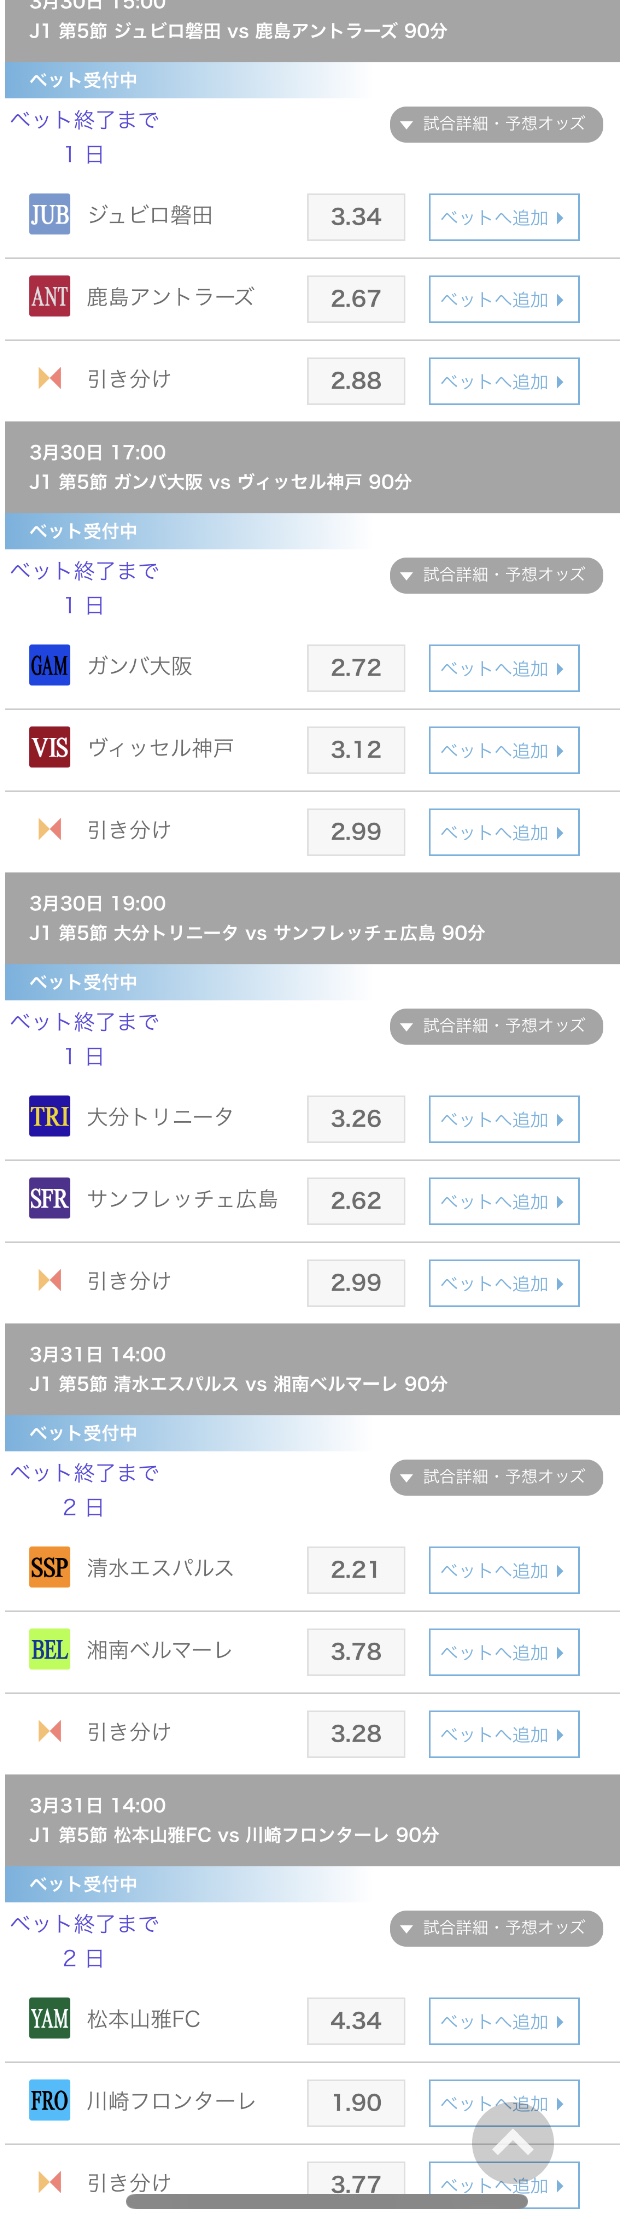
Task: Tap the scroll-to-top arrow button
Action: (x=512, y=2142)
